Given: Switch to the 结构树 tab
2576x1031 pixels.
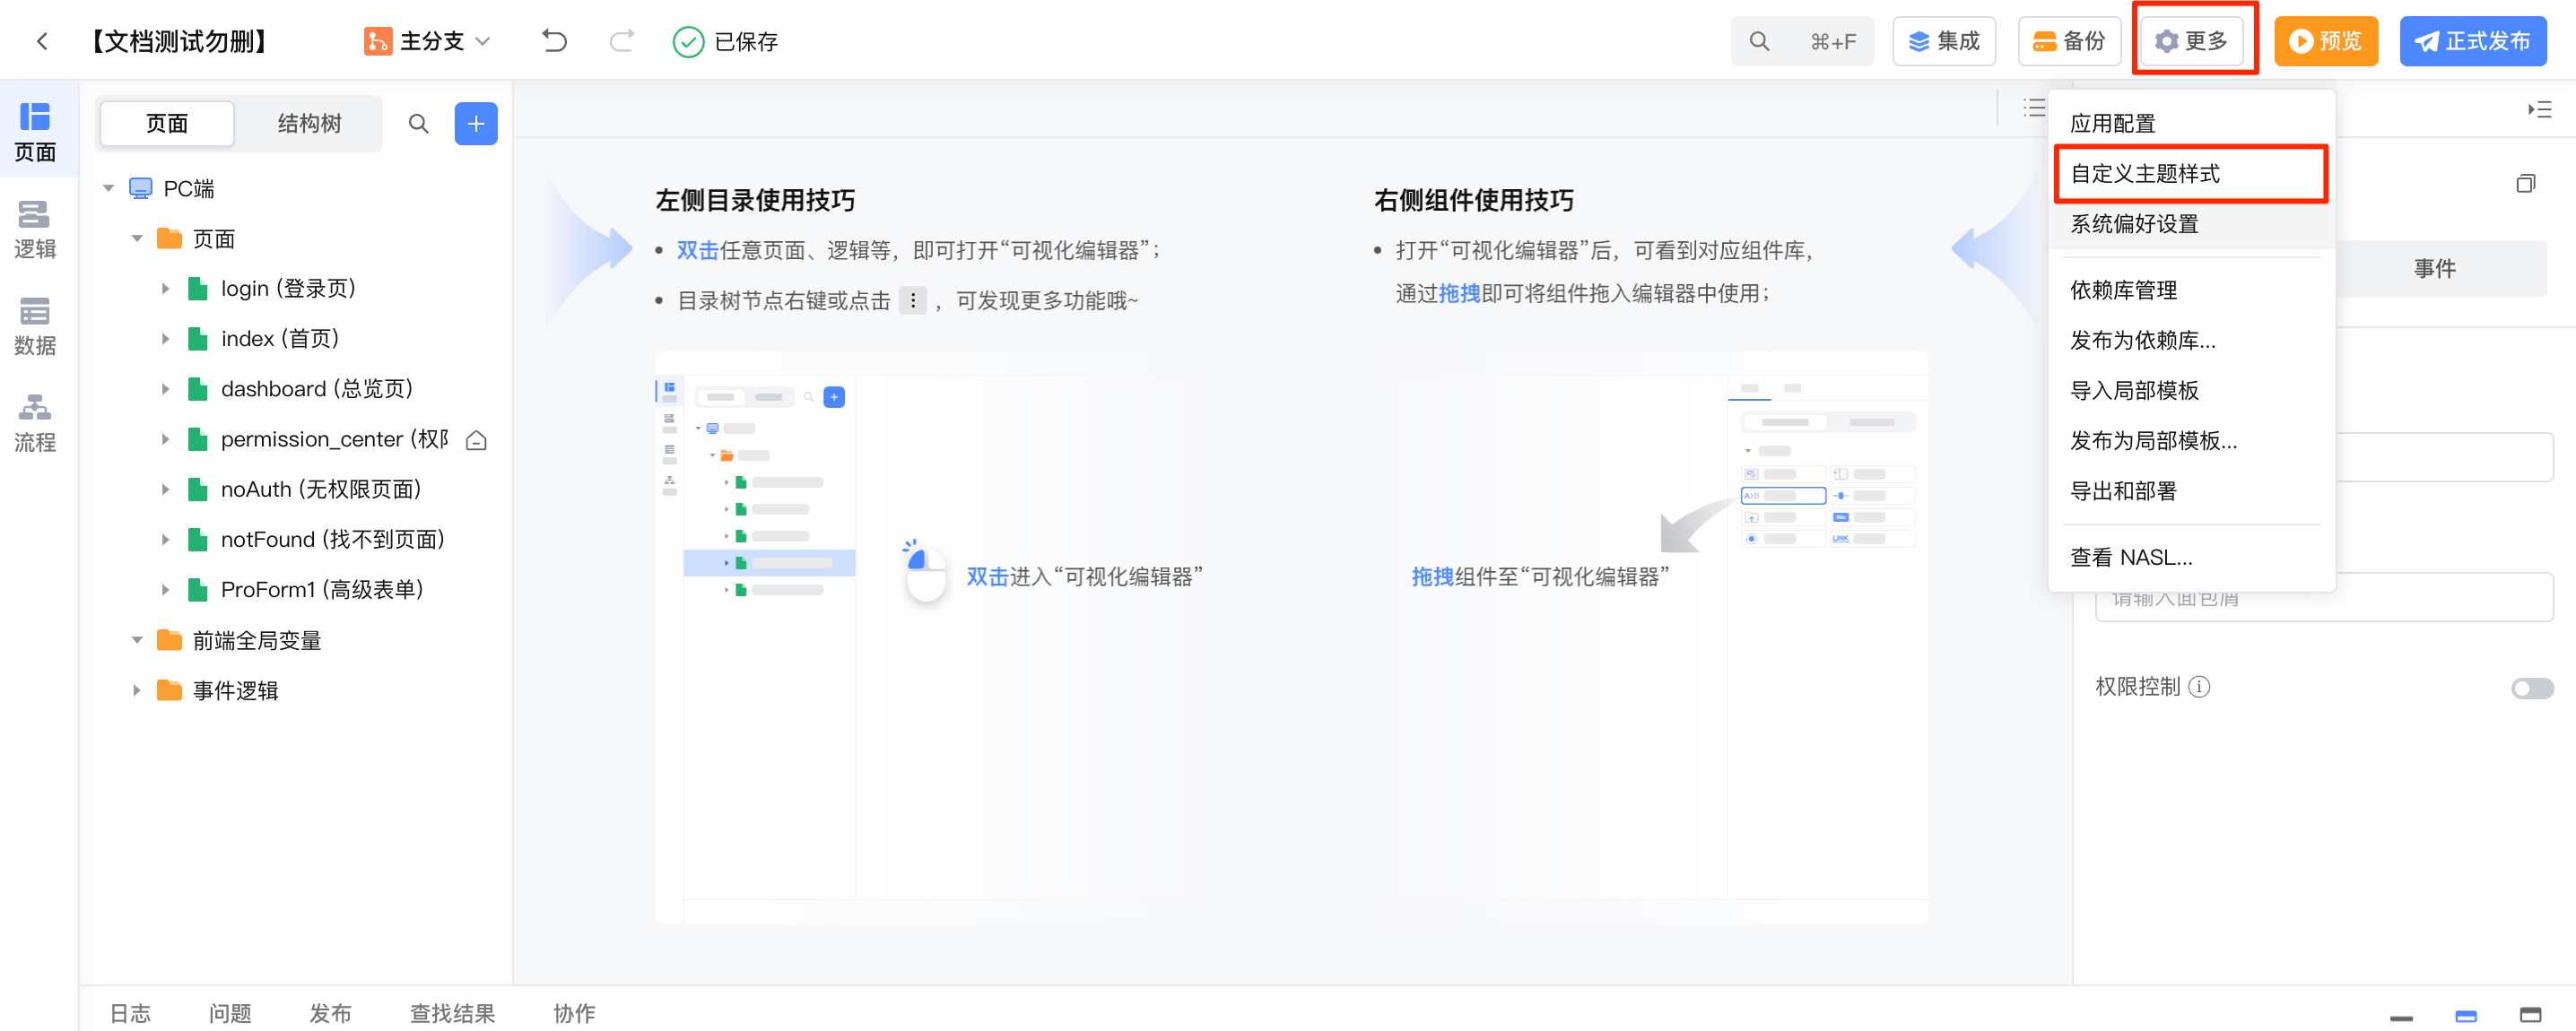Looking at the screenshot, I should pos(309,123).
